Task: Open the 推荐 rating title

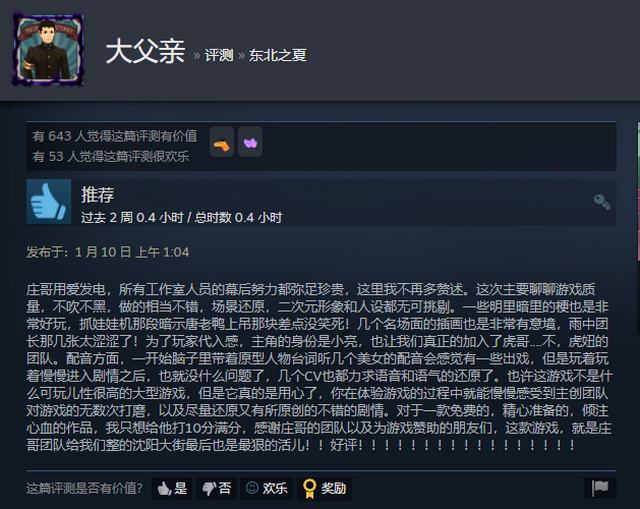Action: tap(98, 195)
